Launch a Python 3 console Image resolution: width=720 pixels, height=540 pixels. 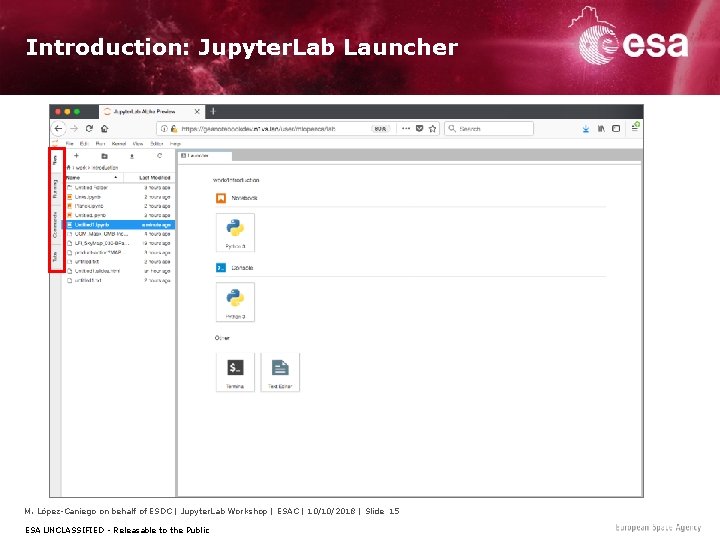(235, 302)
